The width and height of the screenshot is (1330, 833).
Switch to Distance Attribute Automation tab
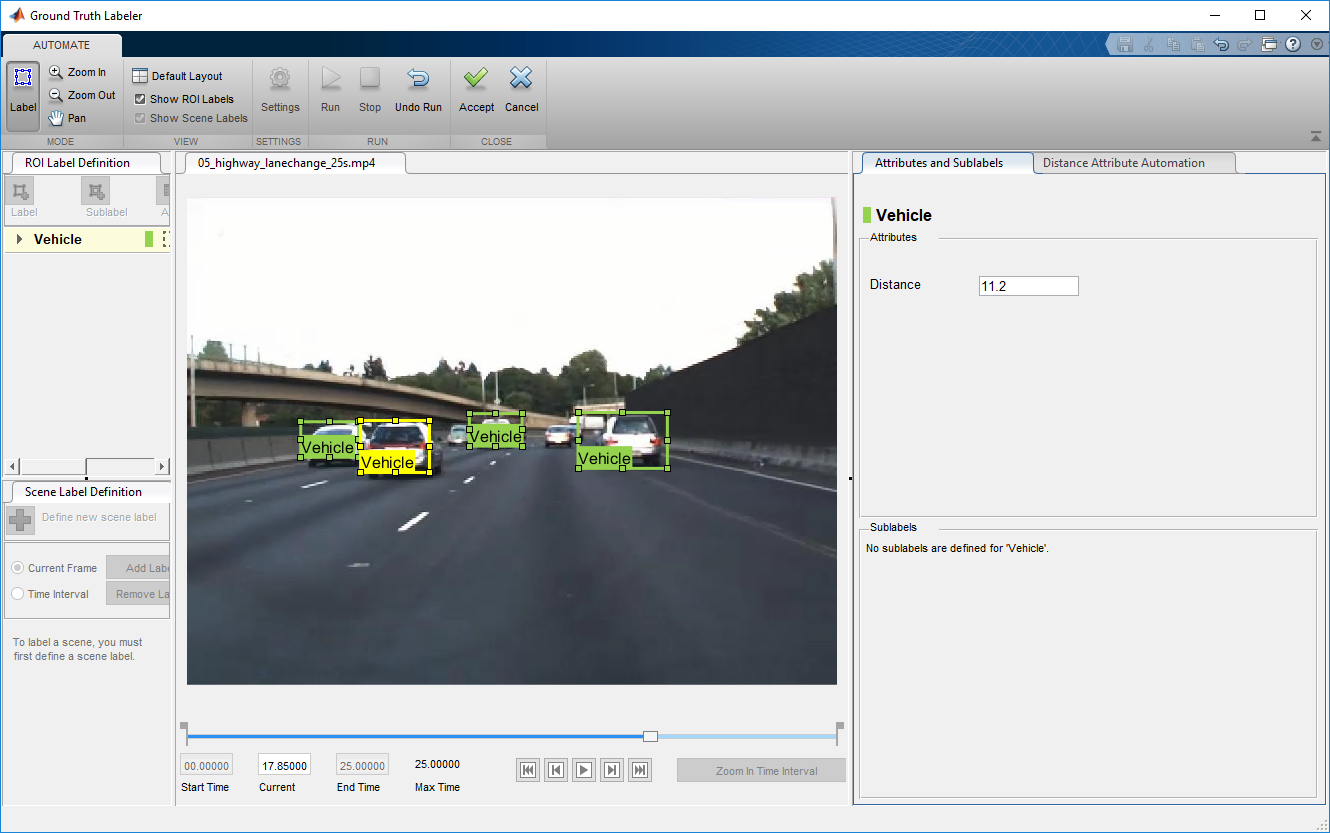tap(1123, 163)
